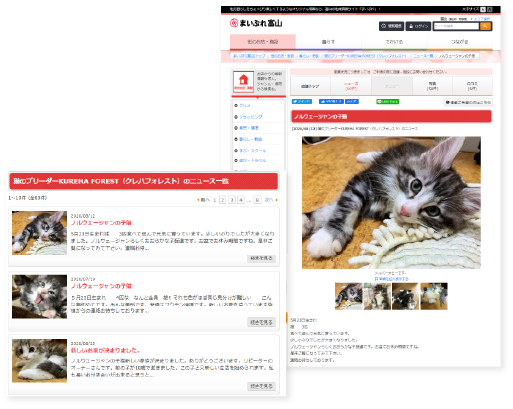Select second thumbnail below the main photo

(377, 296)
